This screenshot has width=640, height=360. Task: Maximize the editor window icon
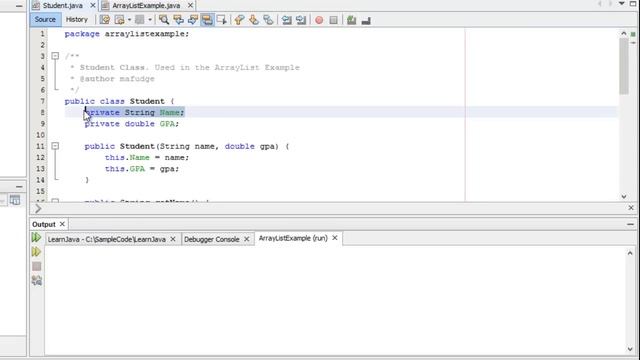point(633,4)
